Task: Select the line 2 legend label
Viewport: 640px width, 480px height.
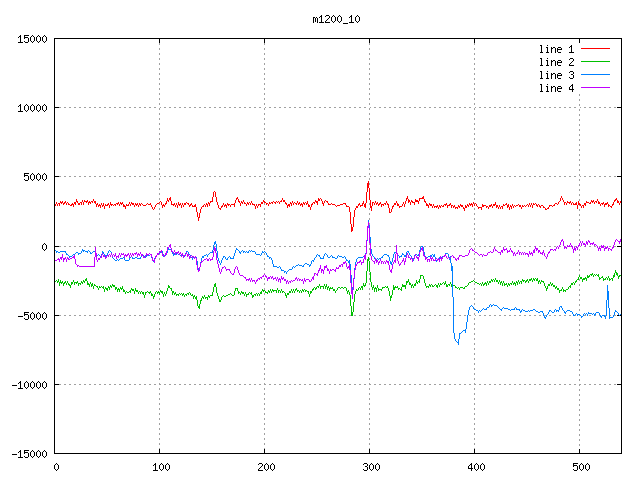Action: (x=556, y=62)
